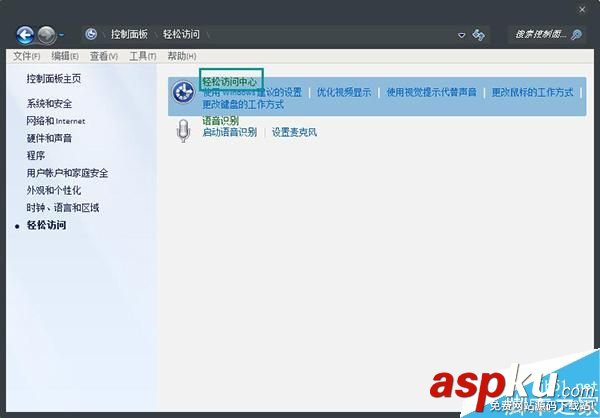Click the Control Panel icon in the address bar
The height and width of the screenshot is (418, 600).
tap(91, 34)
